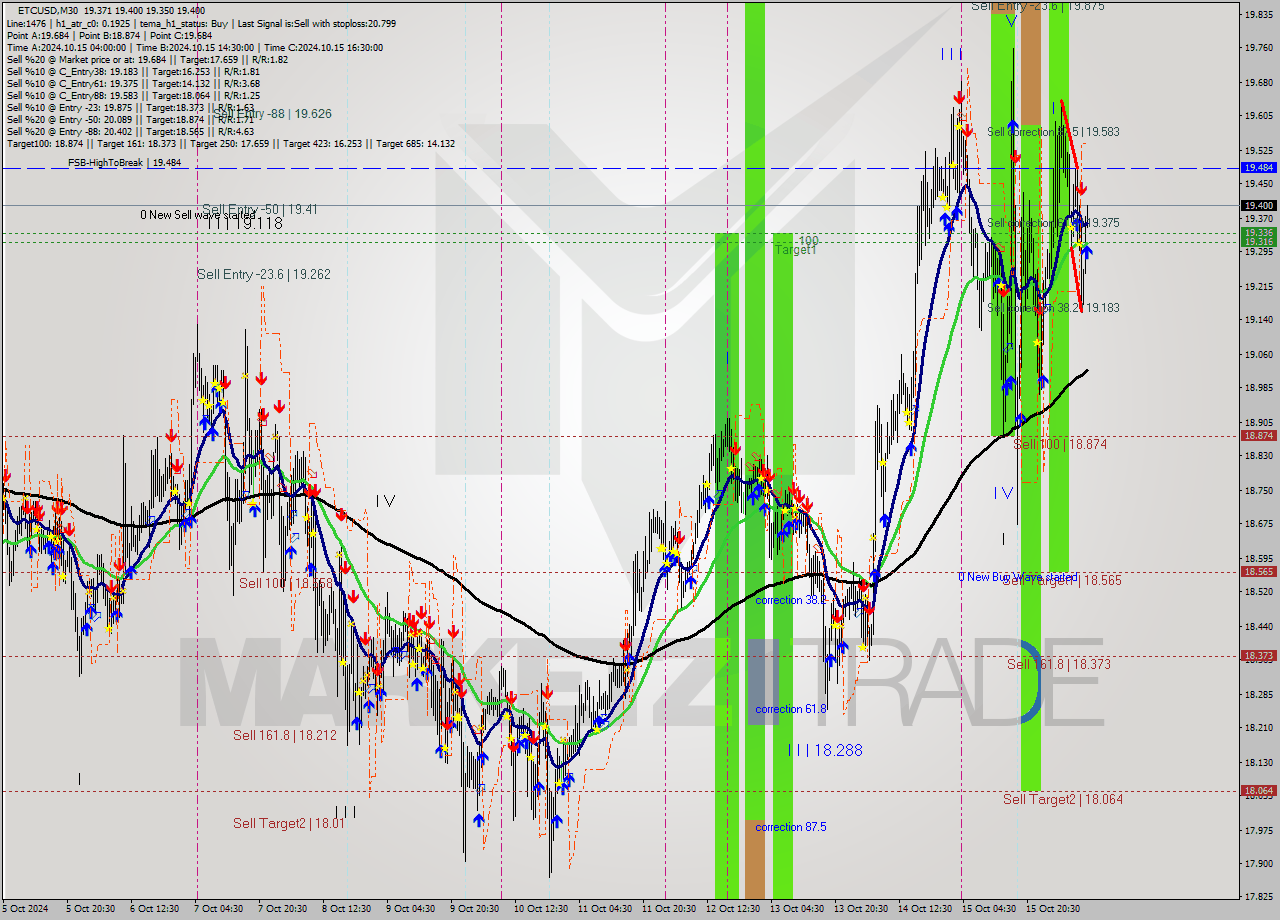This screenshot has width=1280, height=920.
Task: Select the 'Sell Target2 | 18.01' label
Action: tap(289, 823)
